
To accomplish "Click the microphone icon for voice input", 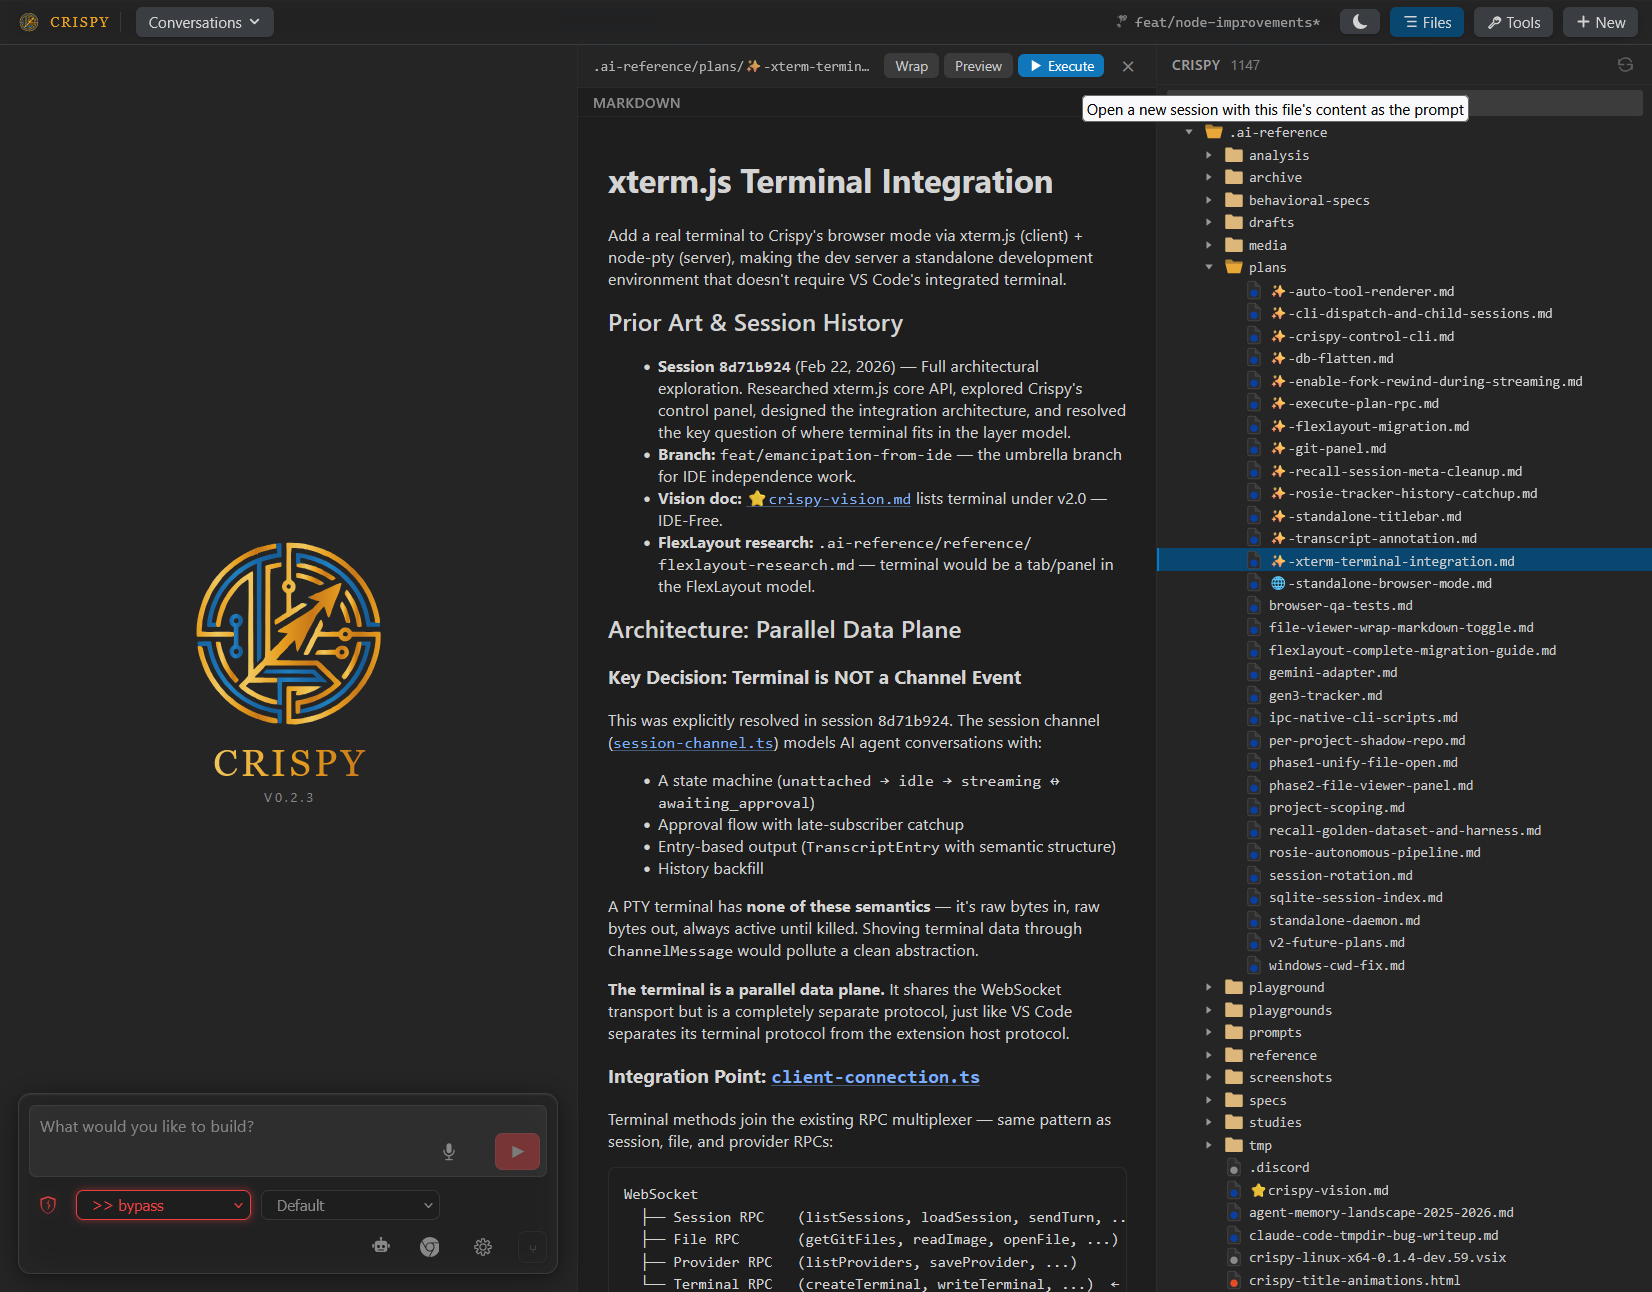I will pyautogui.click(x=448, y=1151).
